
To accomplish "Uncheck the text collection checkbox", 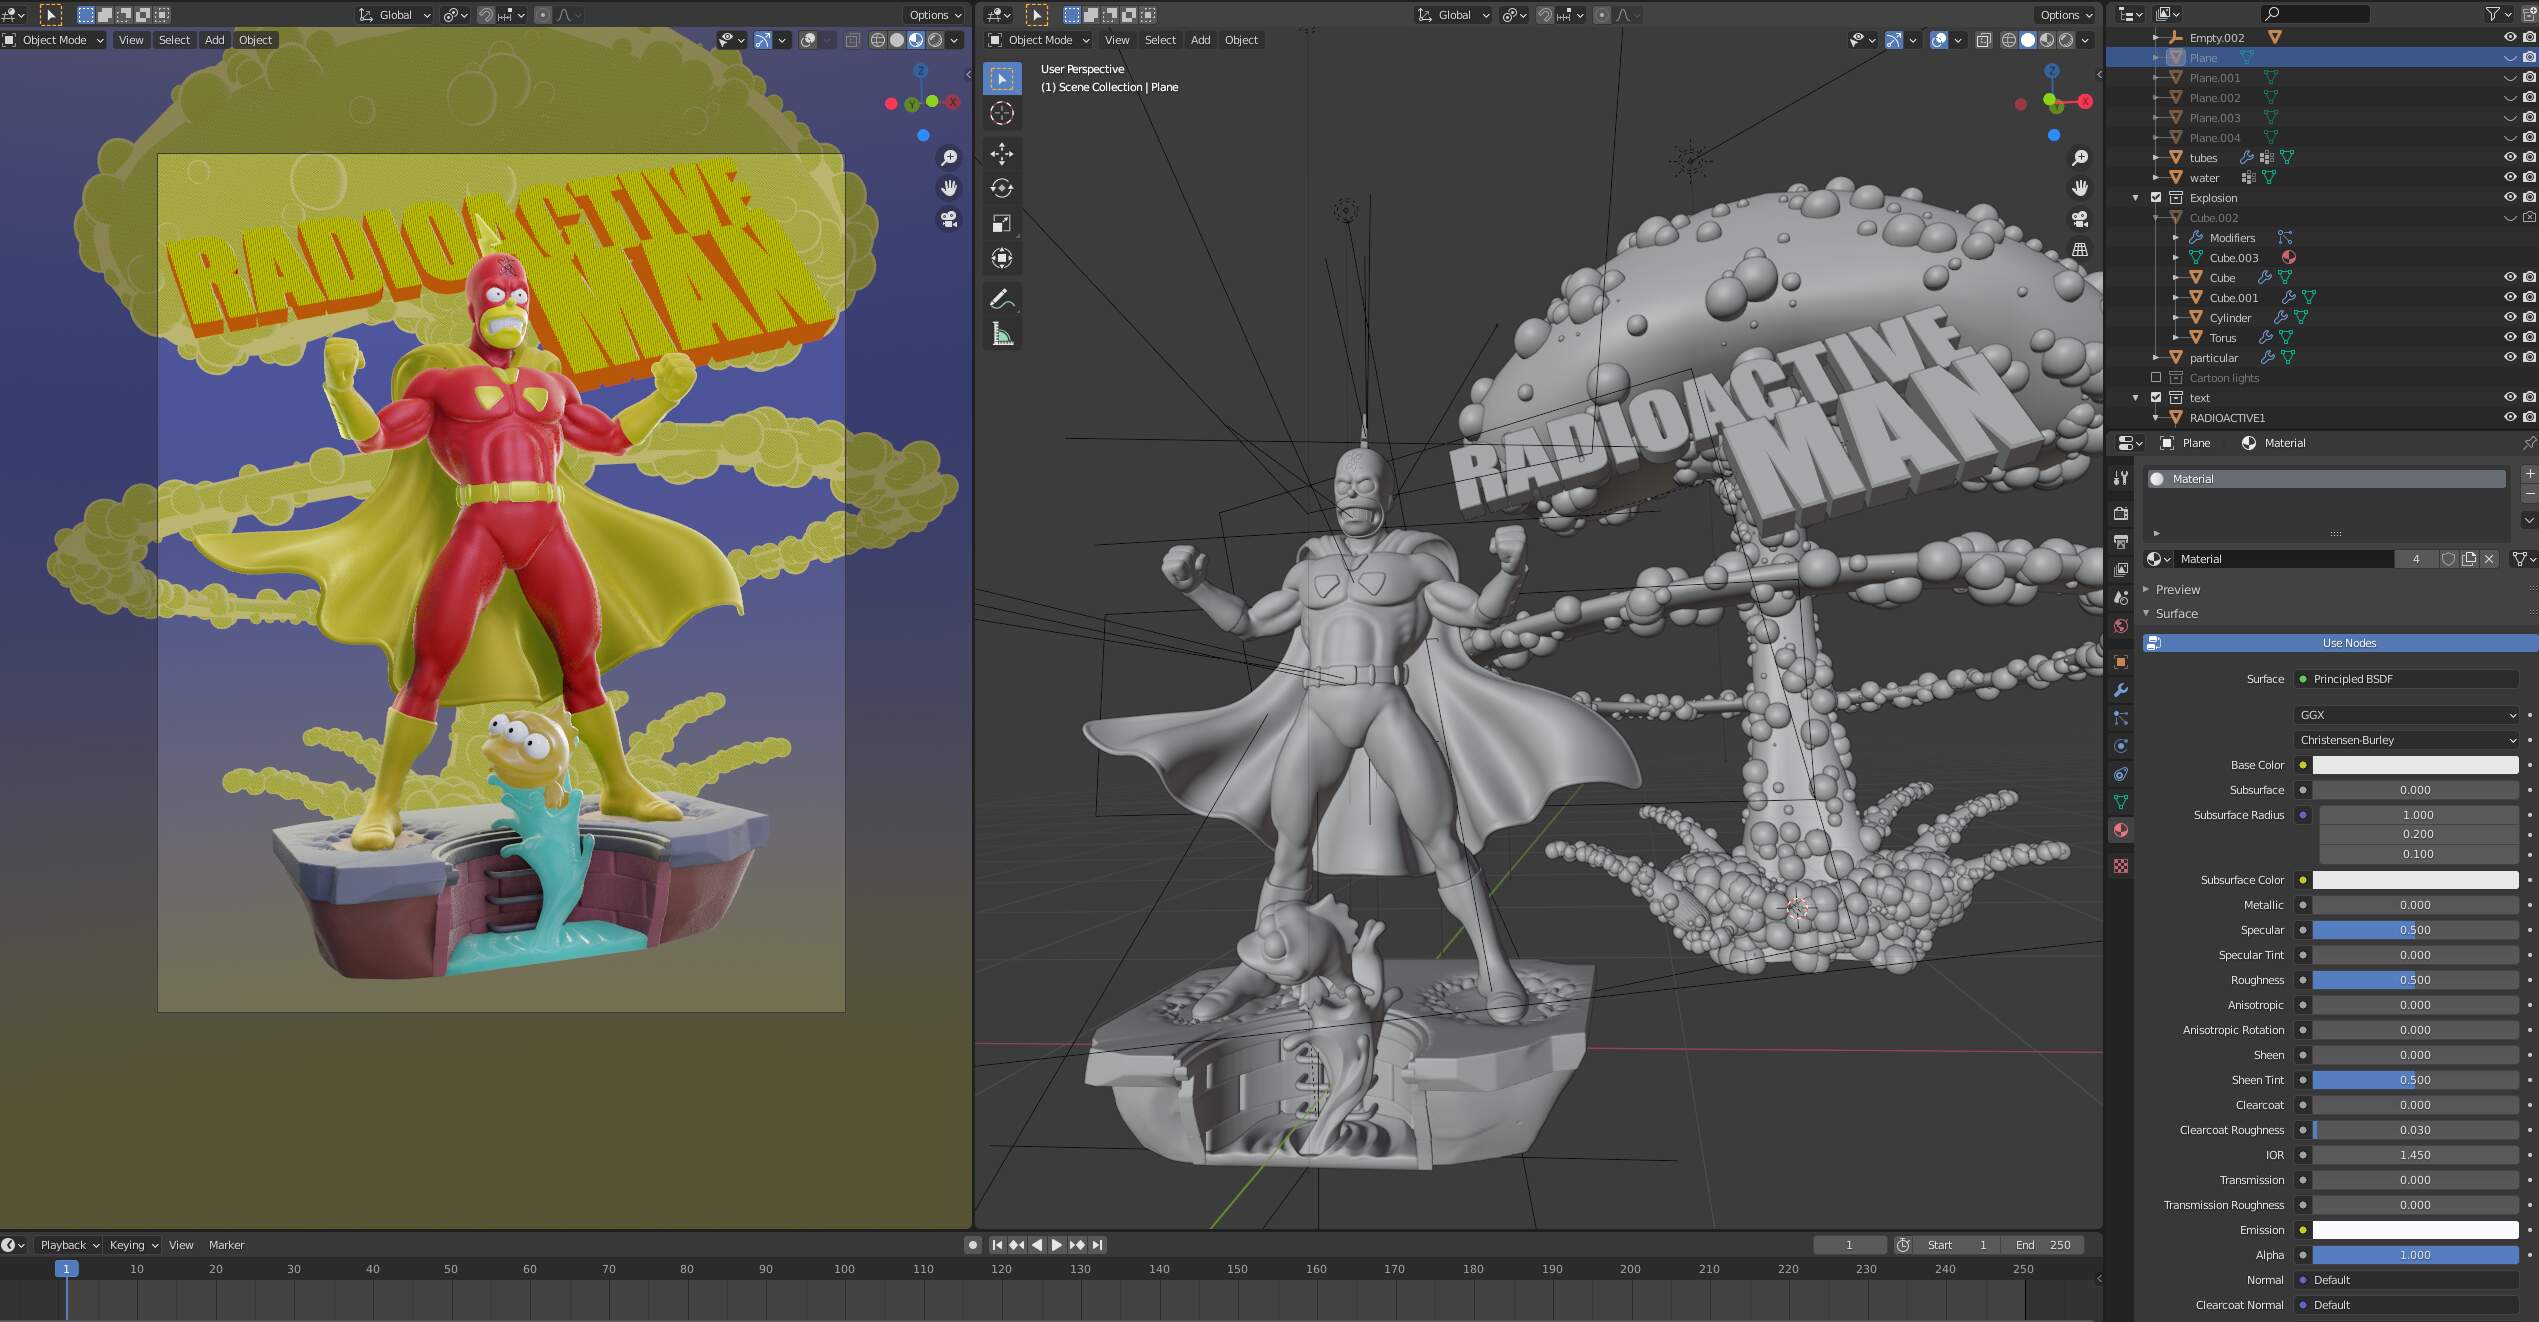I will tap(2156, 398).
